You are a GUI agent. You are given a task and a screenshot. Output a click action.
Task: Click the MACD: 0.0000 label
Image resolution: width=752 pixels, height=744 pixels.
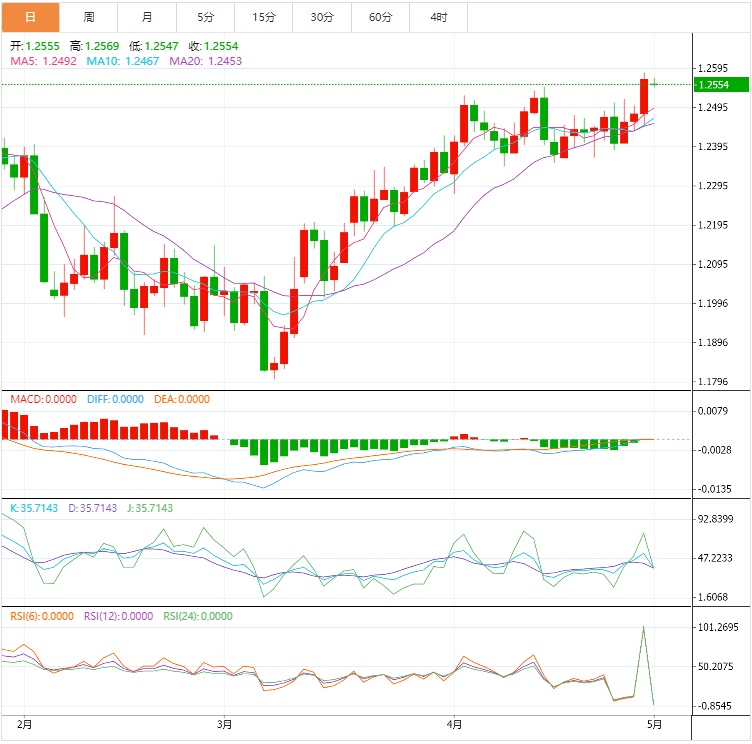click(x=43, y=399)
